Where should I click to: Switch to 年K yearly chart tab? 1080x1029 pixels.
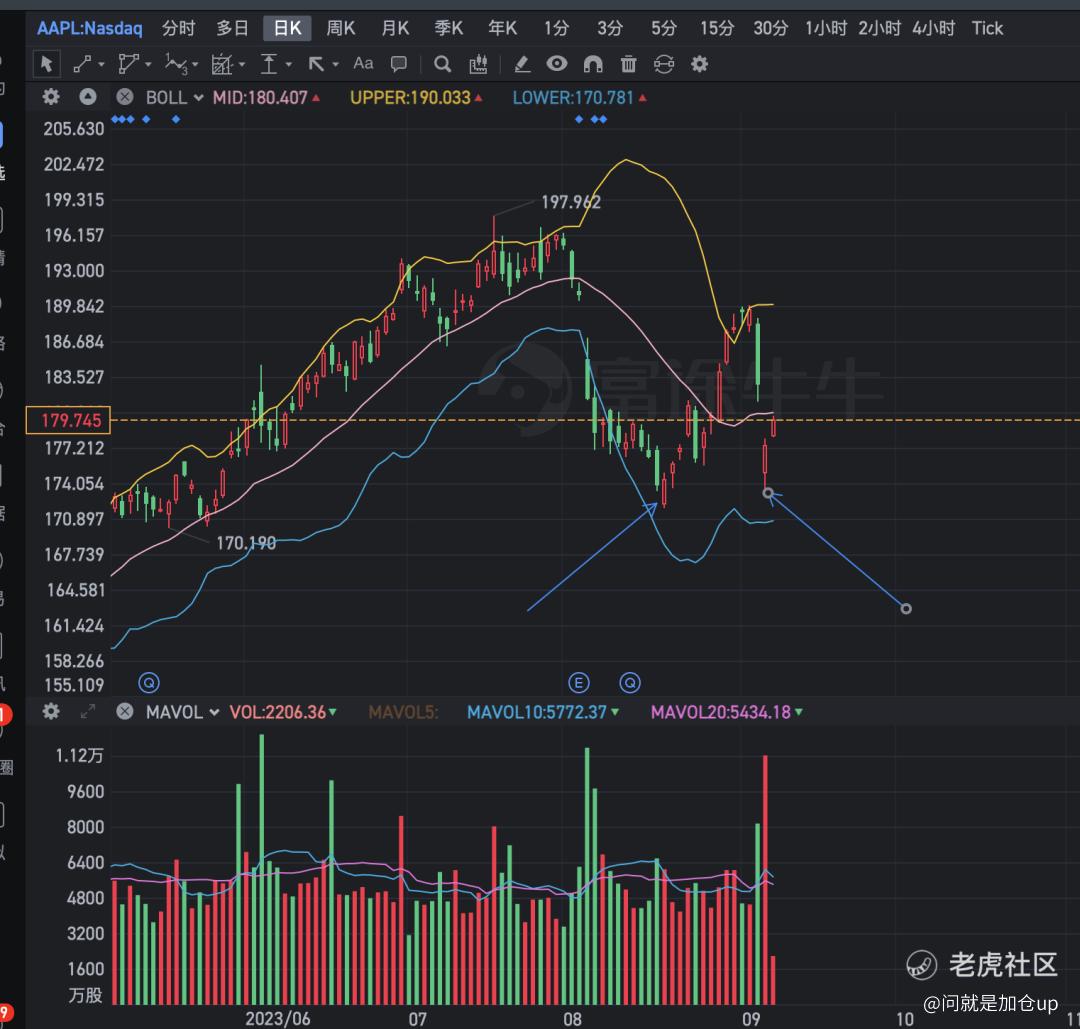(502, 28)
